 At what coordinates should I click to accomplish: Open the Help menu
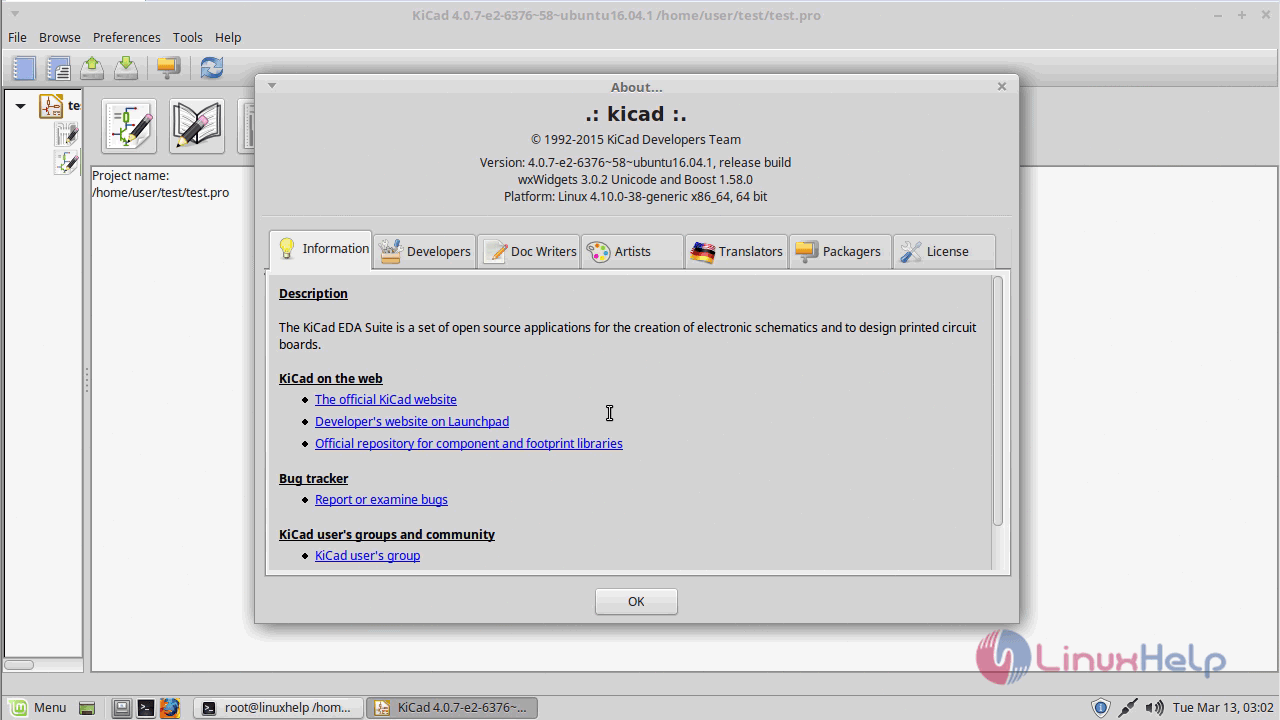(228, 37)
